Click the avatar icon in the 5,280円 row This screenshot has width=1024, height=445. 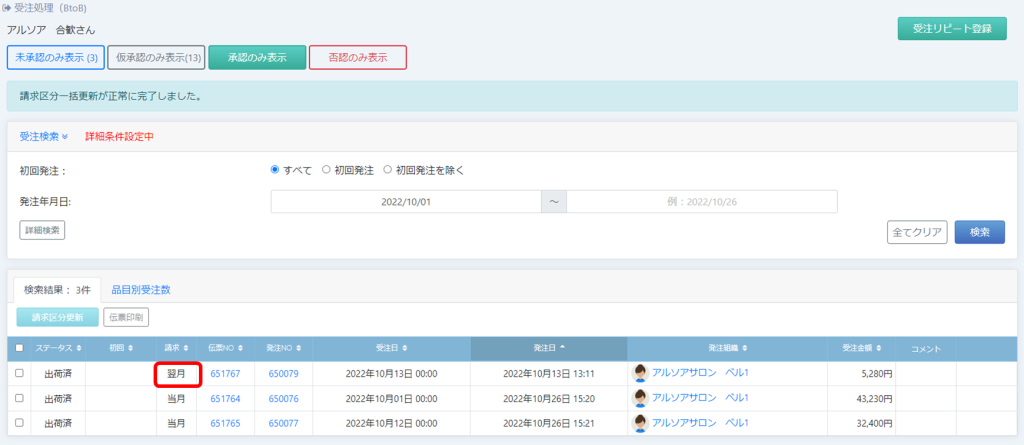click(640, 373)
